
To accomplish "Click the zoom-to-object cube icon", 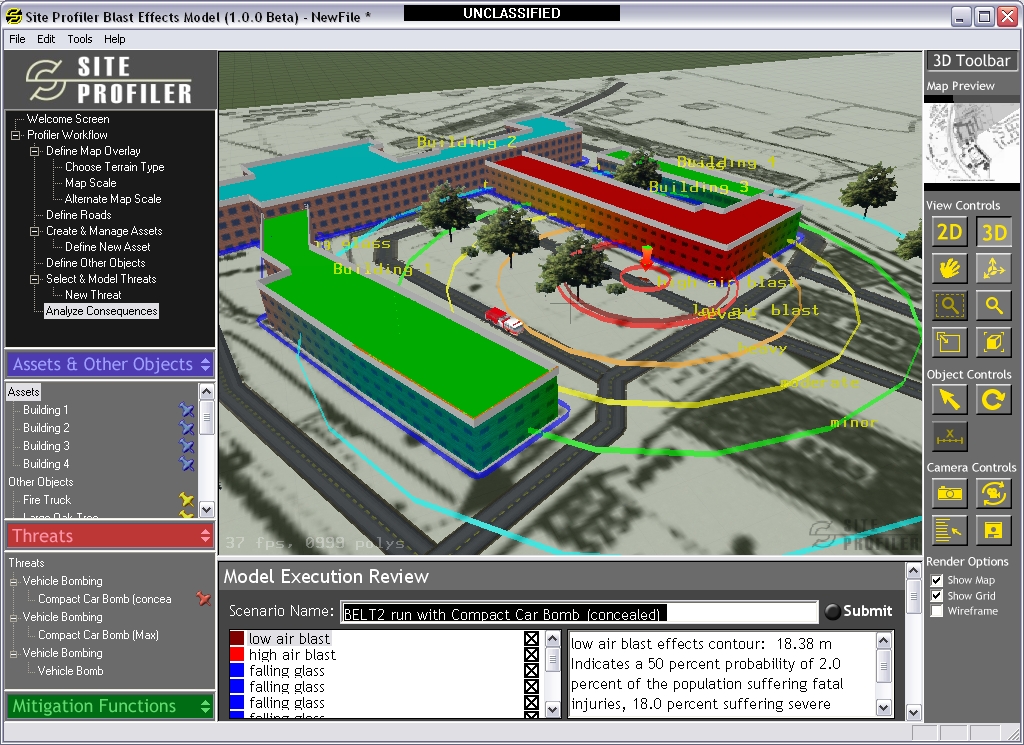I will pos(993,342).
